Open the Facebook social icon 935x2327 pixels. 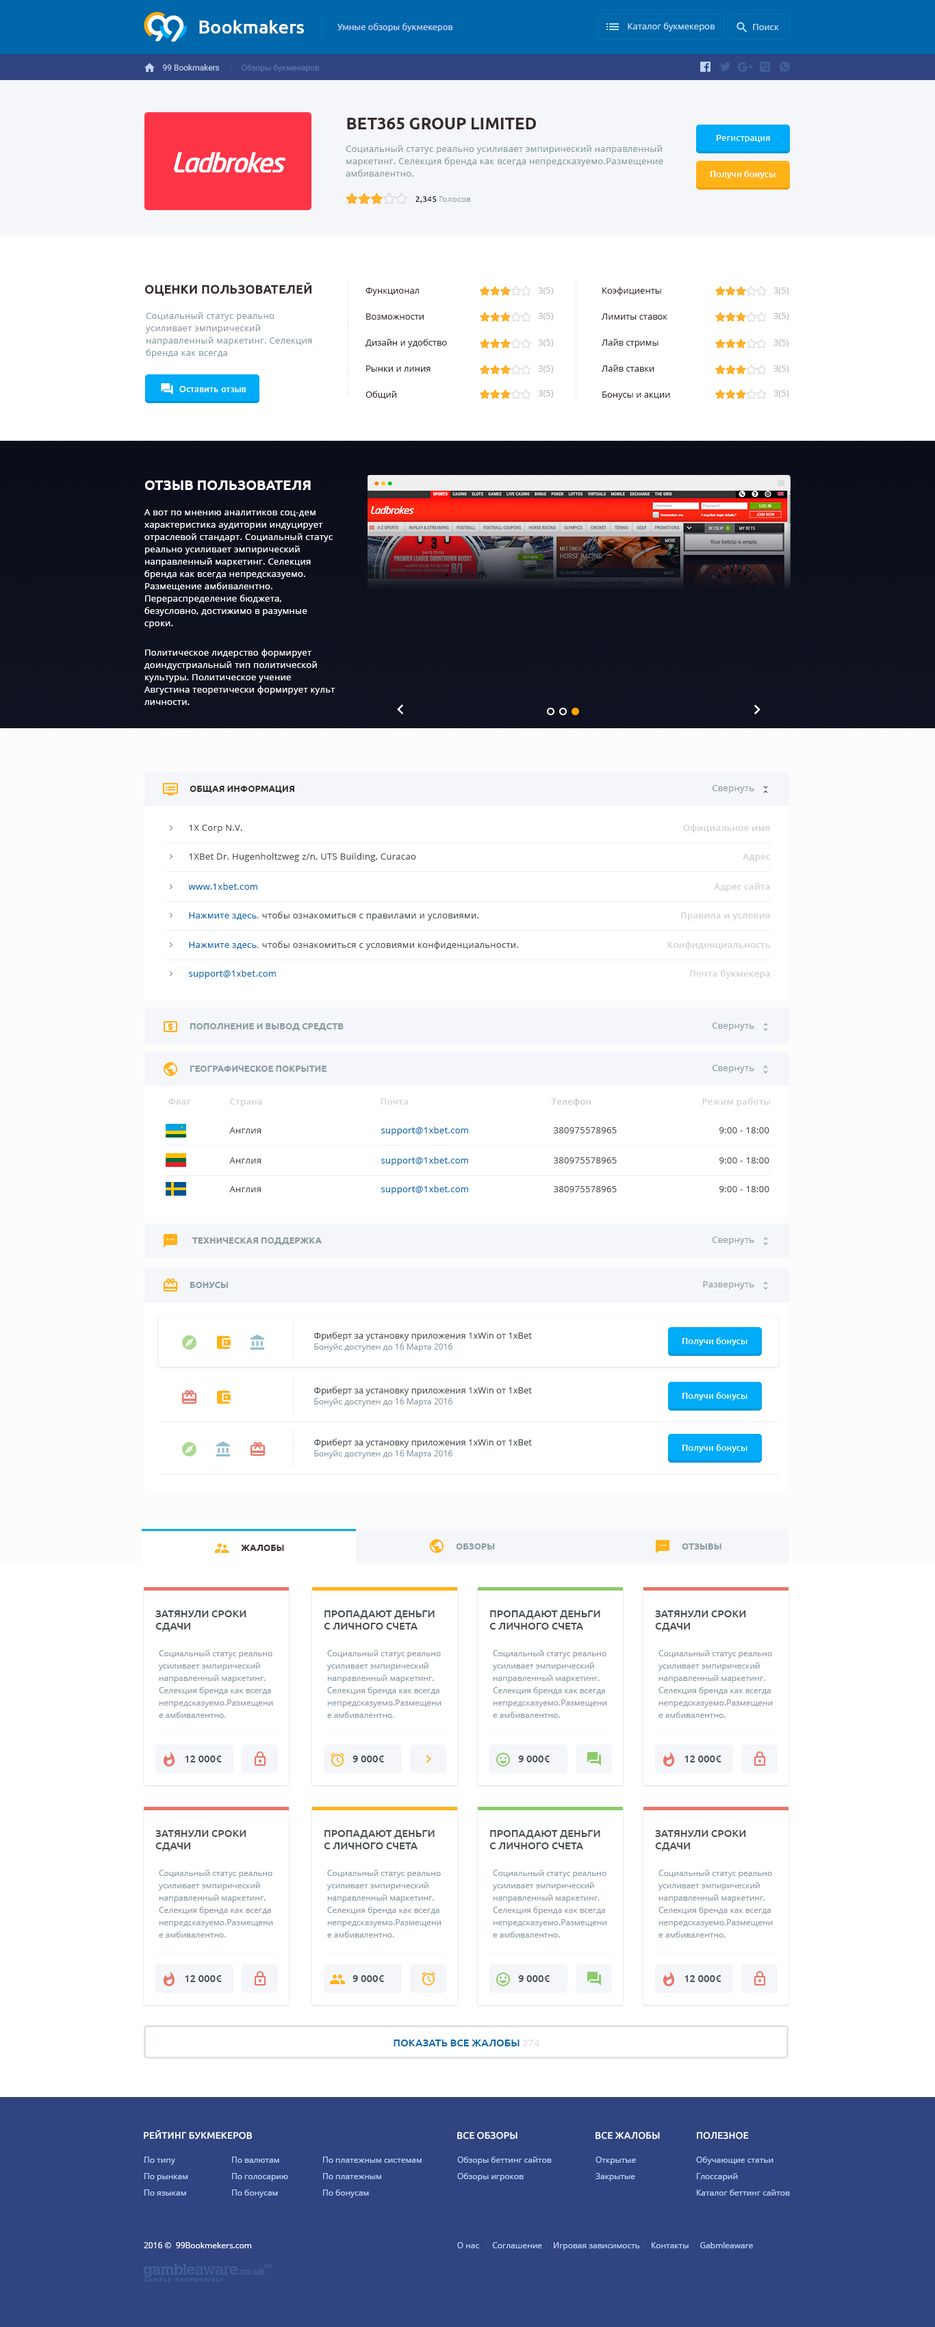coord(705,67)
